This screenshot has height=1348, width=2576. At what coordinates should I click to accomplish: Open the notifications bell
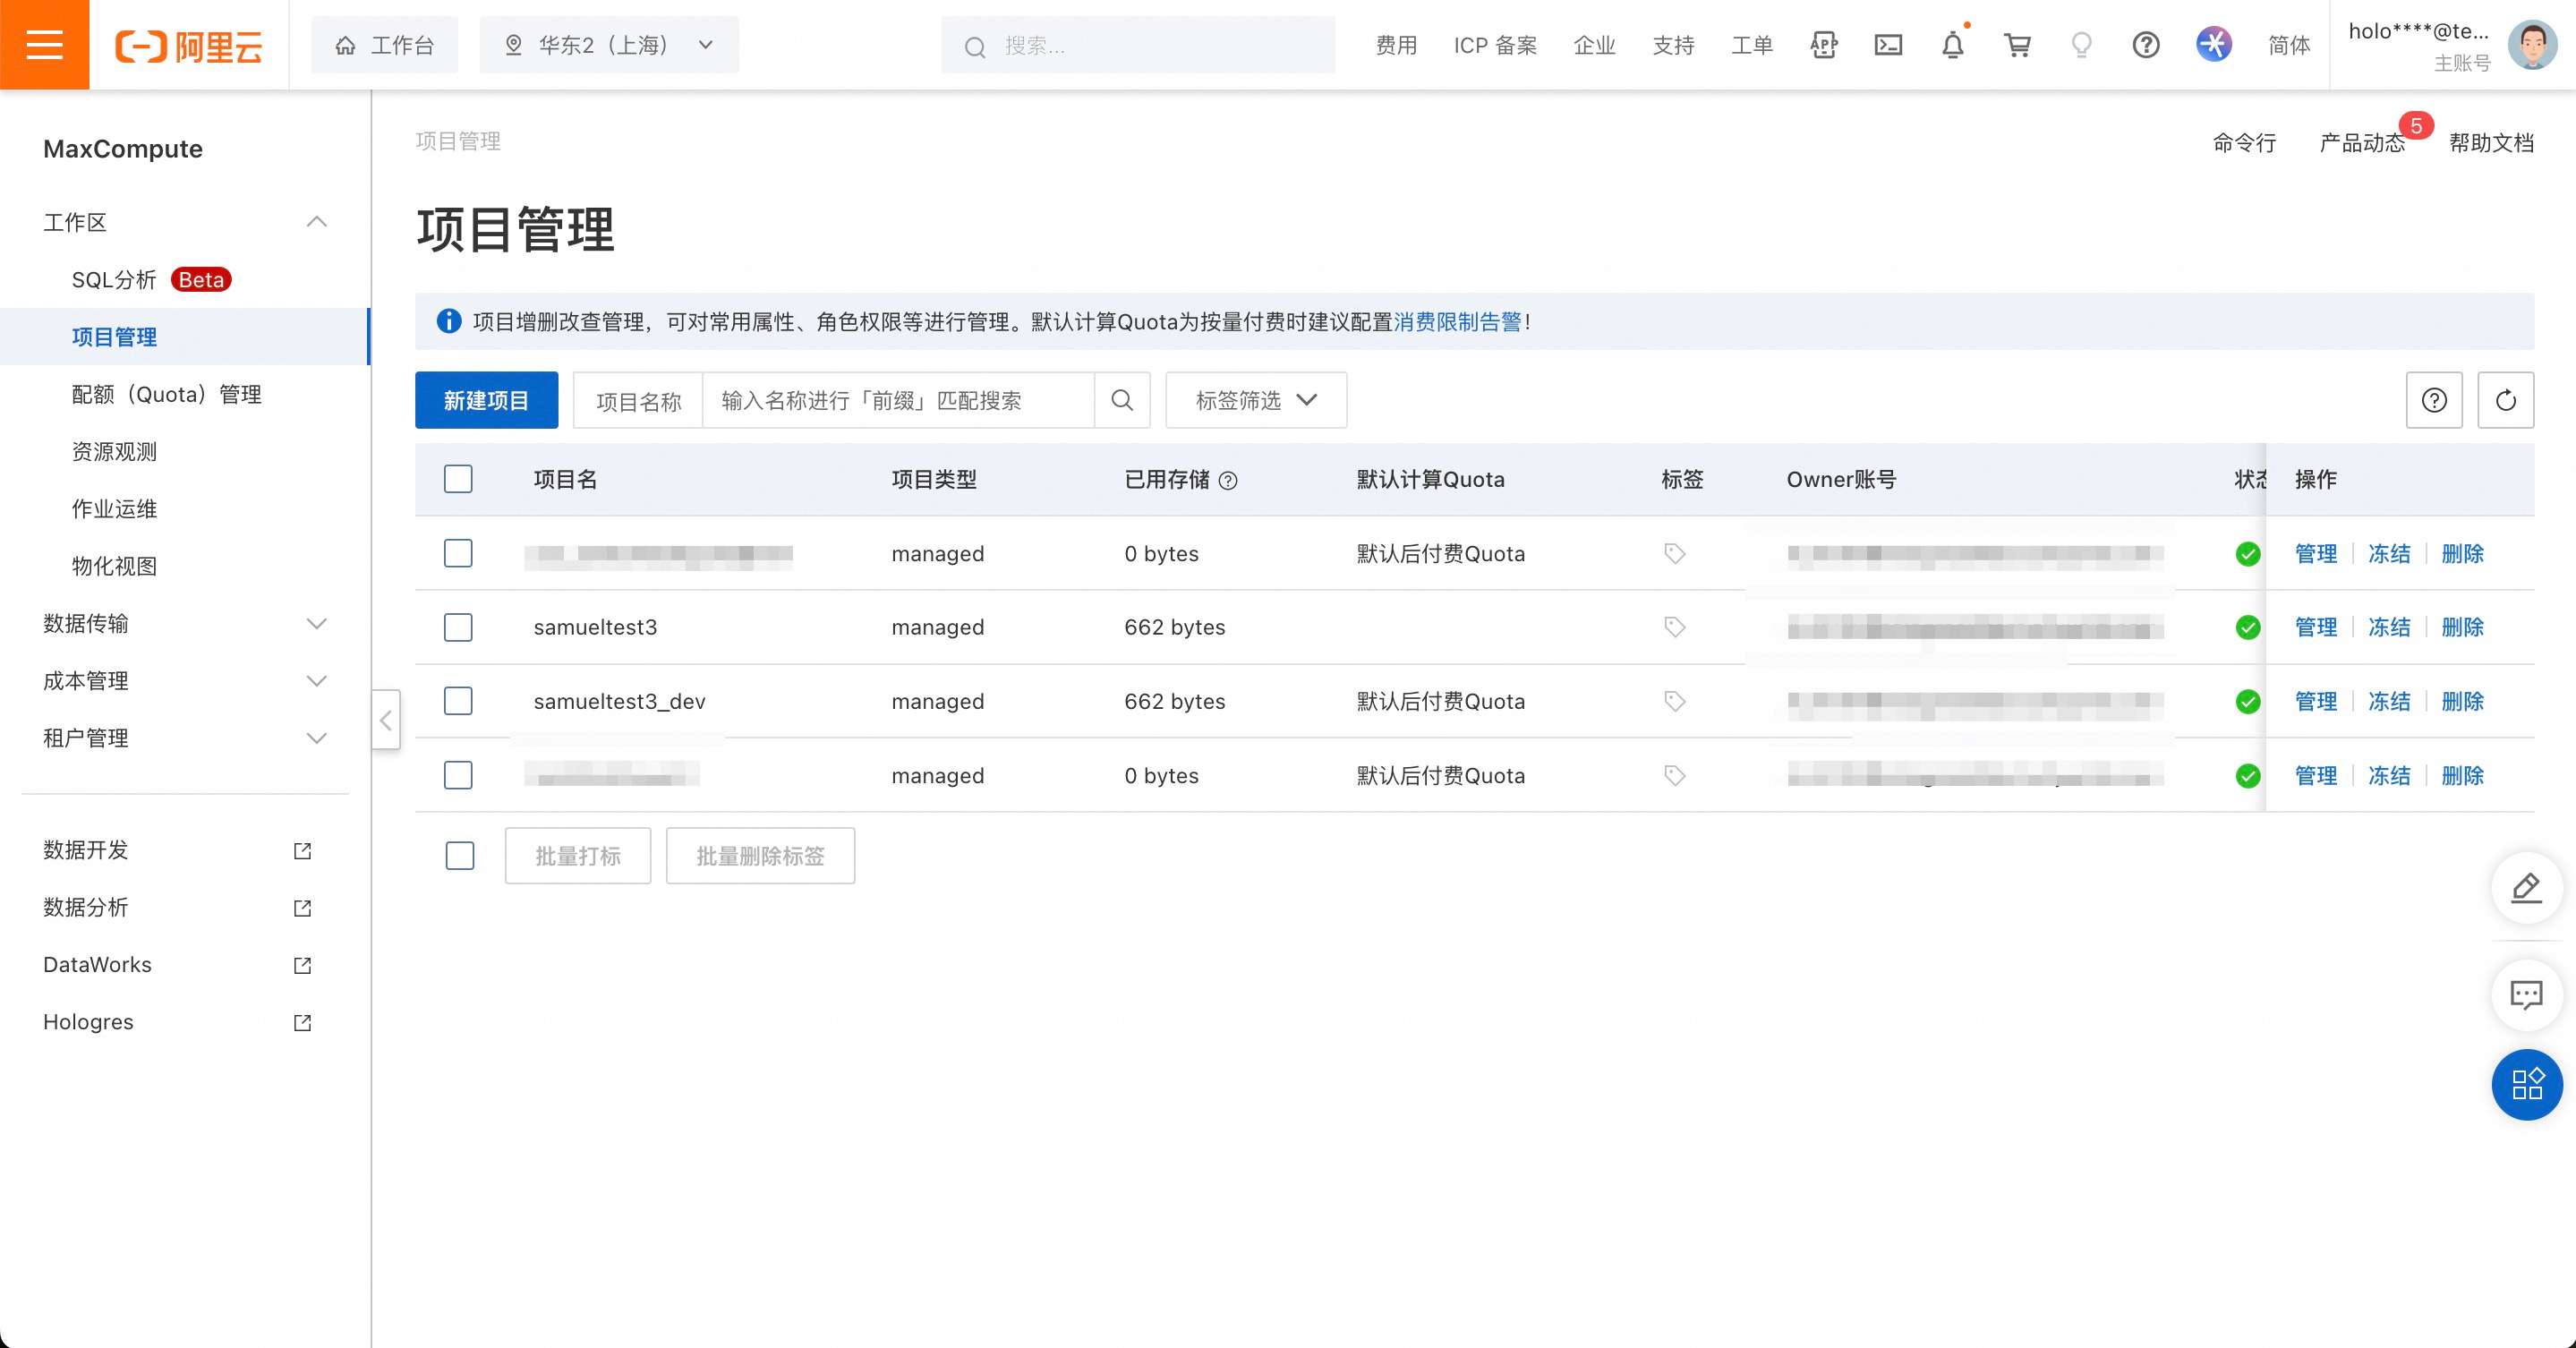tap(1952, 45)
